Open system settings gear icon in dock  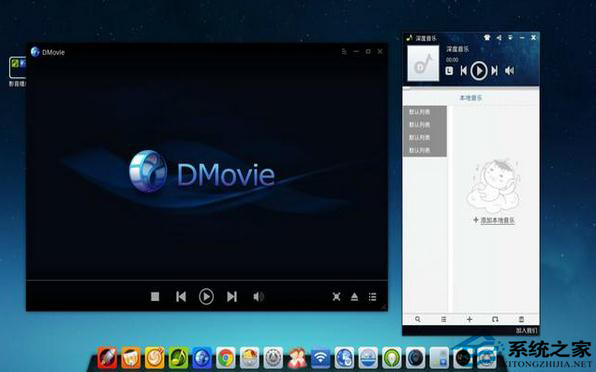coord(273,358)
